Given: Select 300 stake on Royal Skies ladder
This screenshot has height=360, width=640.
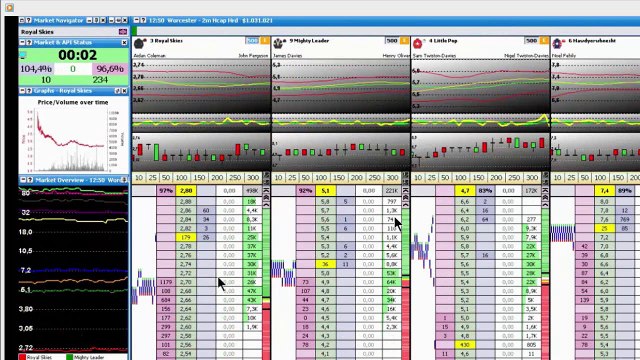Looking at the screenshot, I should (x=253, y=178).
